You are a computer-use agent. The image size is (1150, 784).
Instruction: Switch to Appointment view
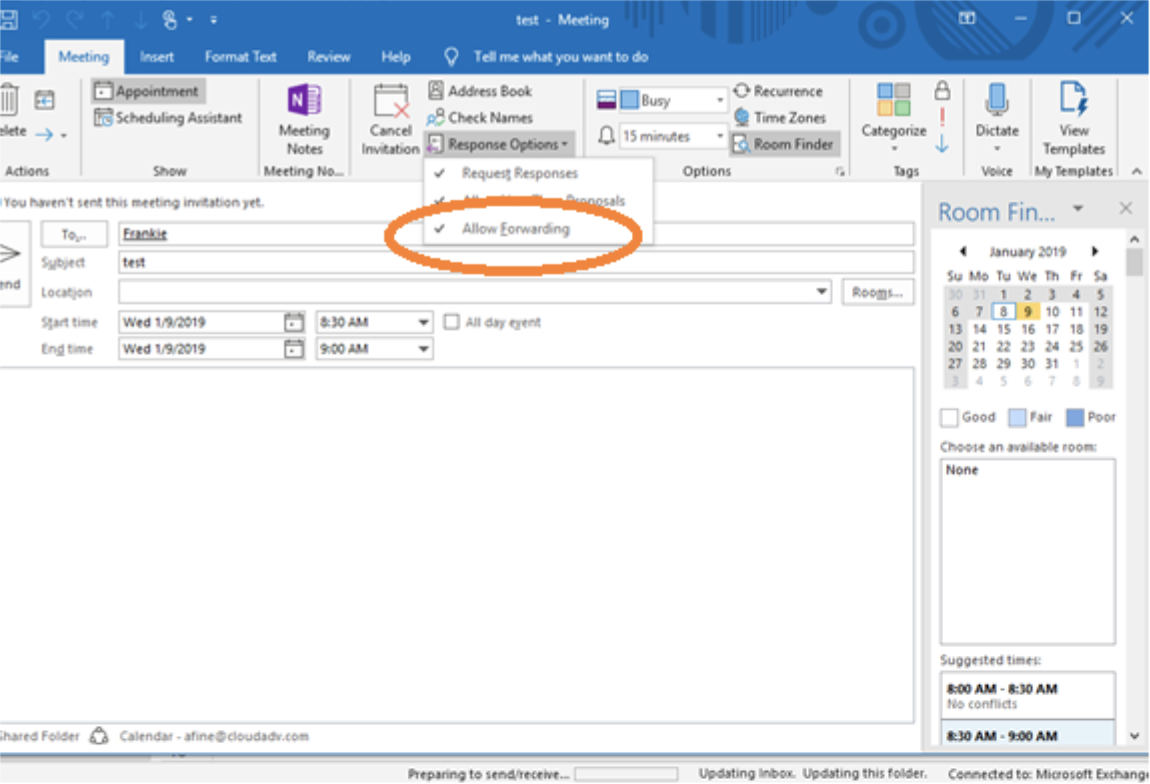pyautogui.click(x=147, y=91)
